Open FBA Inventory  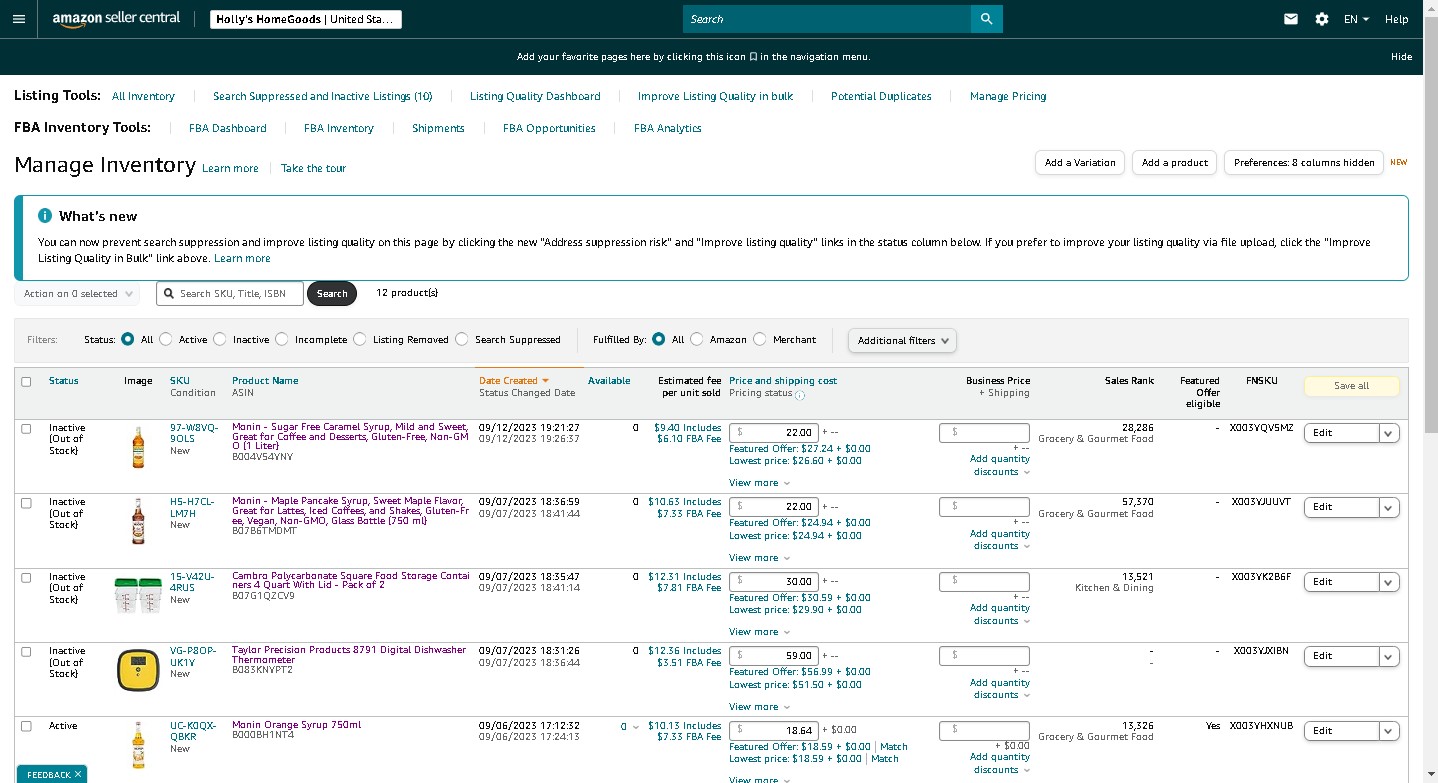click(x=339, y=129)
